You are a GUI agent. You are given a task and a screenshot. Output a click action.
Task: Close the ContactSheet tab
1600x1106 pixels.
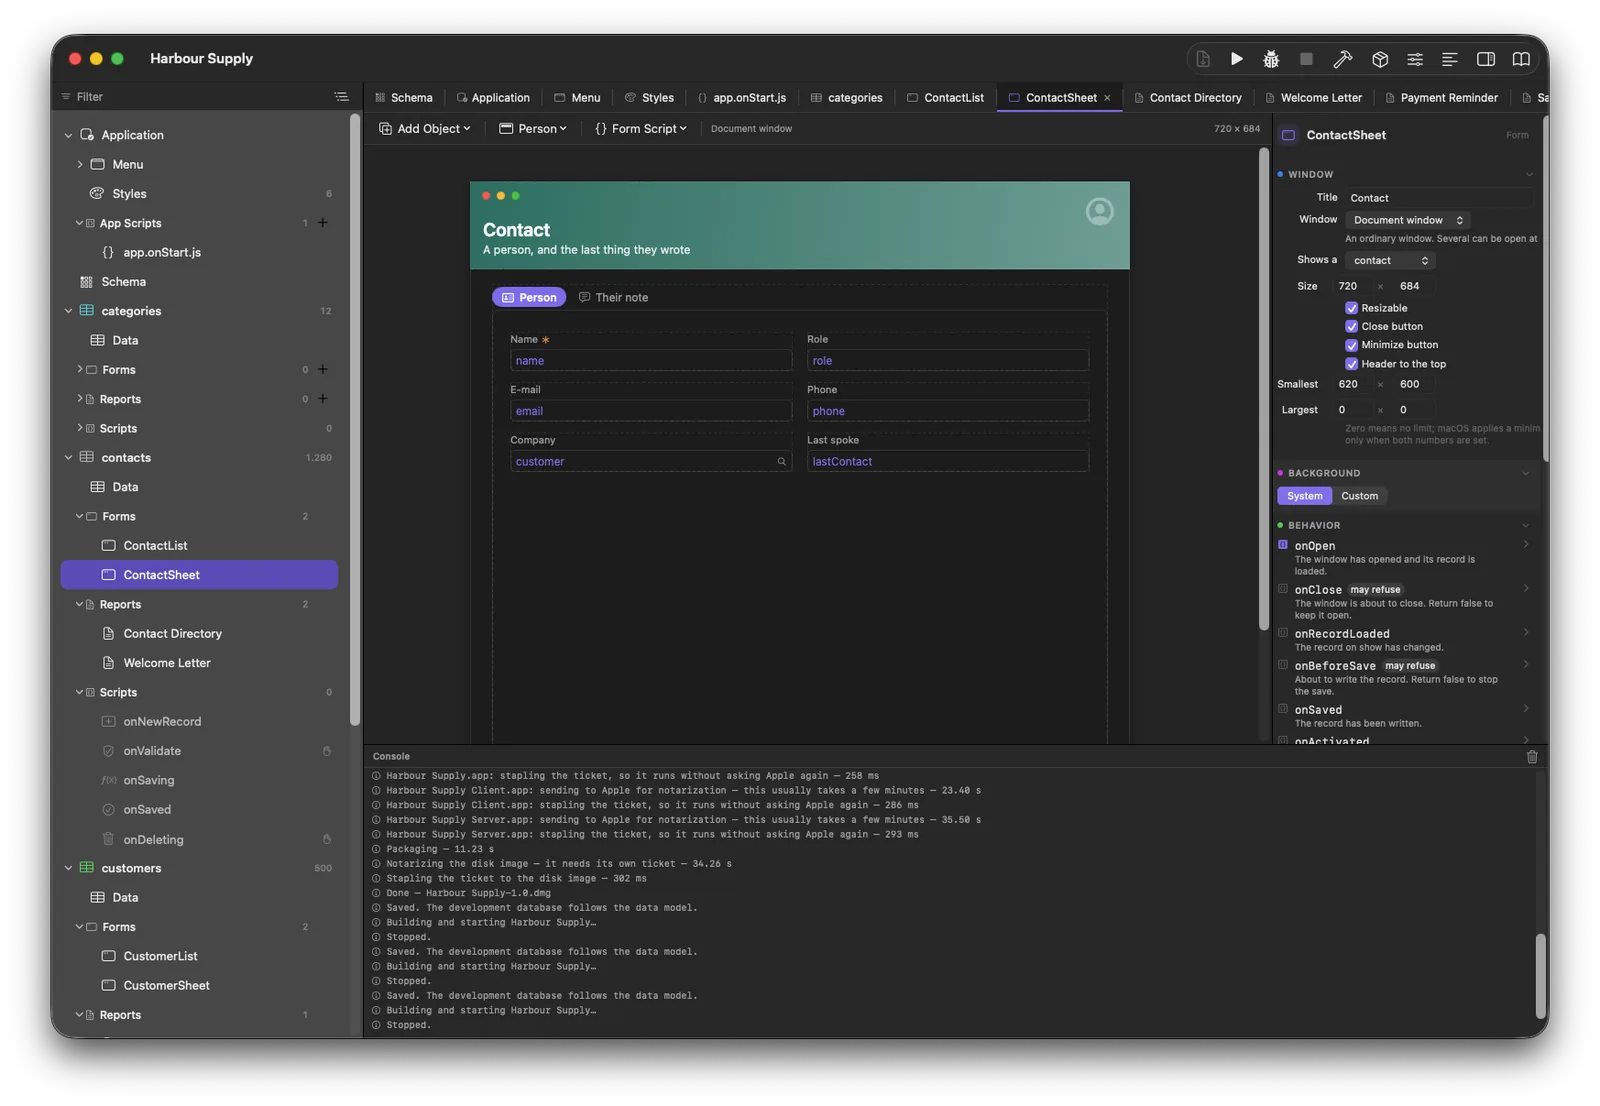(x=1107, y=98)
